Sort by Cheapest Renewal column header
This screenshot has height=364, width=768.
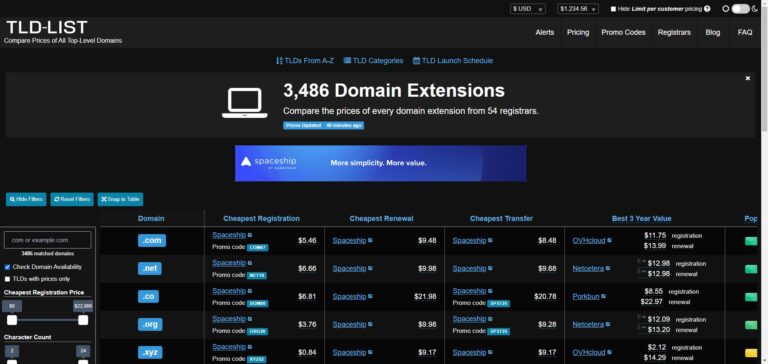pos(382,218)
